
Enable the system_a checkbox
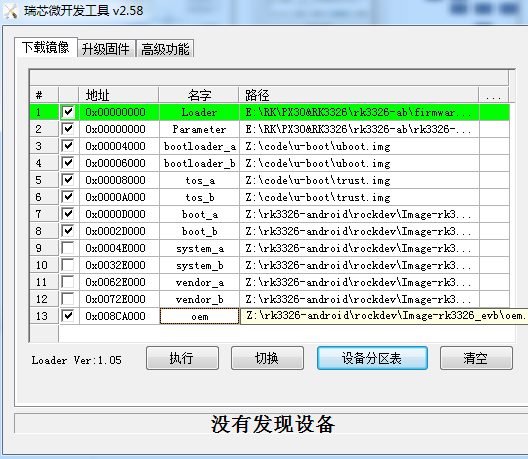(68, 248)
